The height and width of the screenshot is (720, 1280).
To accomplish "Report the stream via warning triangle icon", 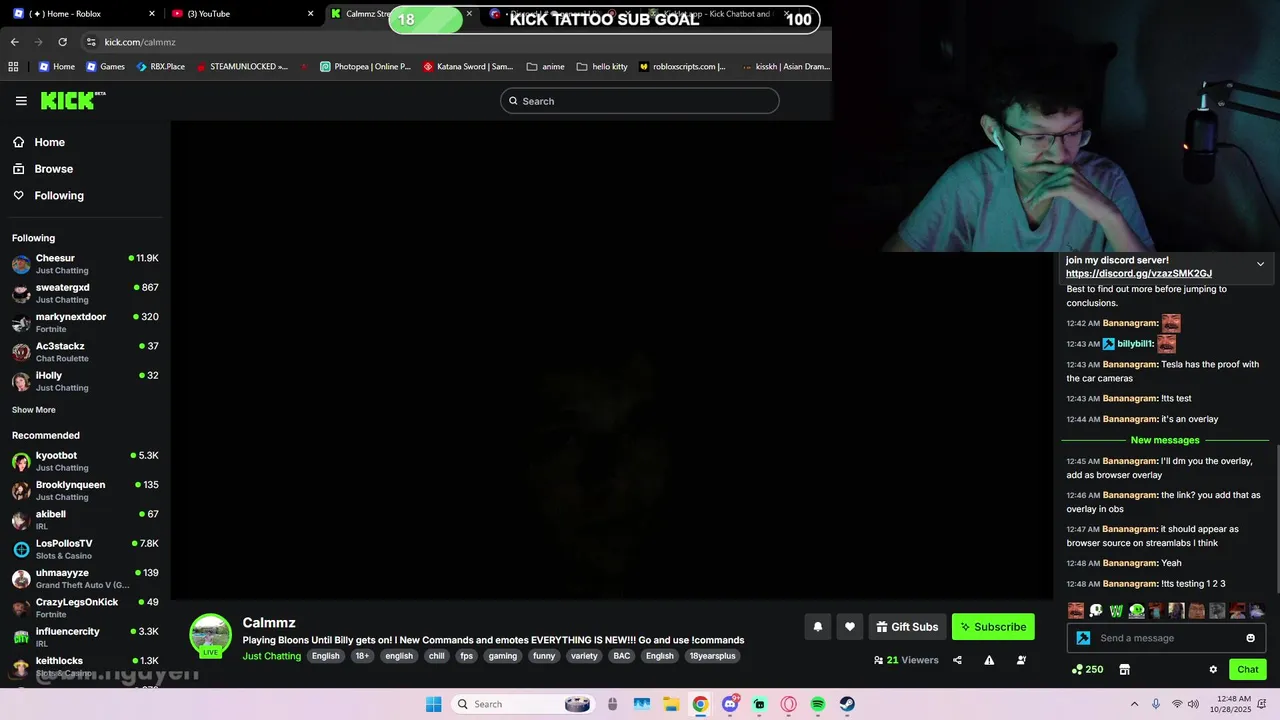I will click(x=989, y=660).
